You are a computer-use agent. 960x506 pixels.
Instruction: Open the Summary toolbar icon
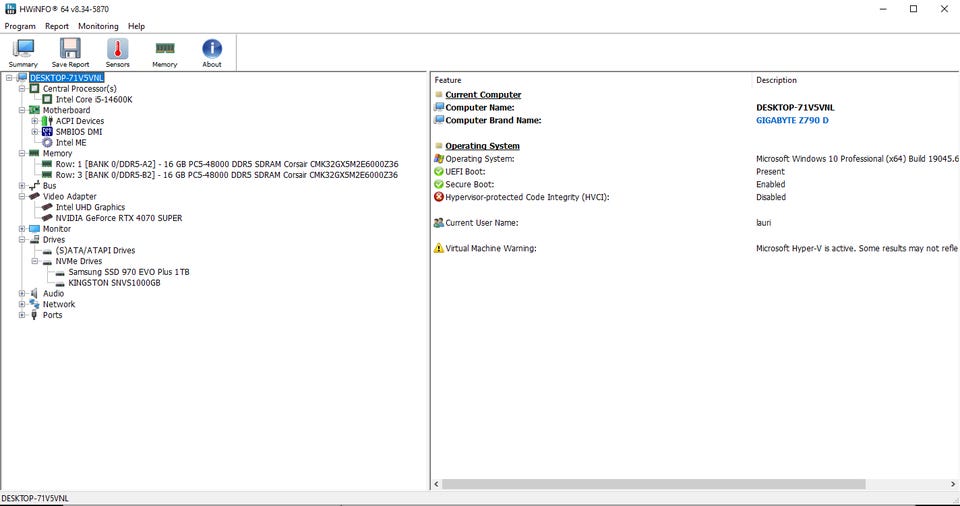[23, 48]
